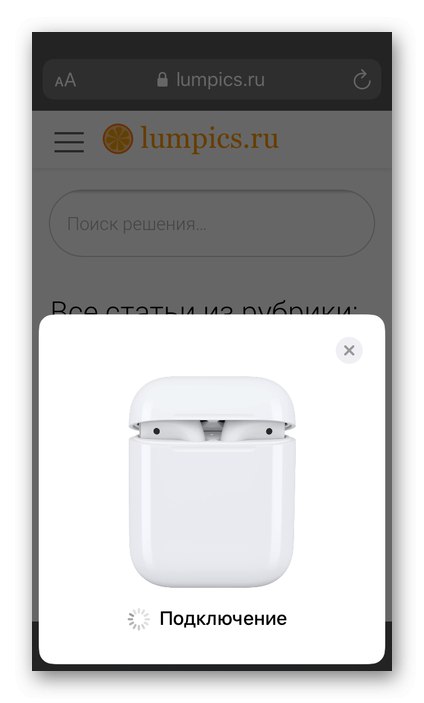The height and width of the screenshot is (703, 424).
Task: Reload the page with the refresh icon
Action: 362,80
